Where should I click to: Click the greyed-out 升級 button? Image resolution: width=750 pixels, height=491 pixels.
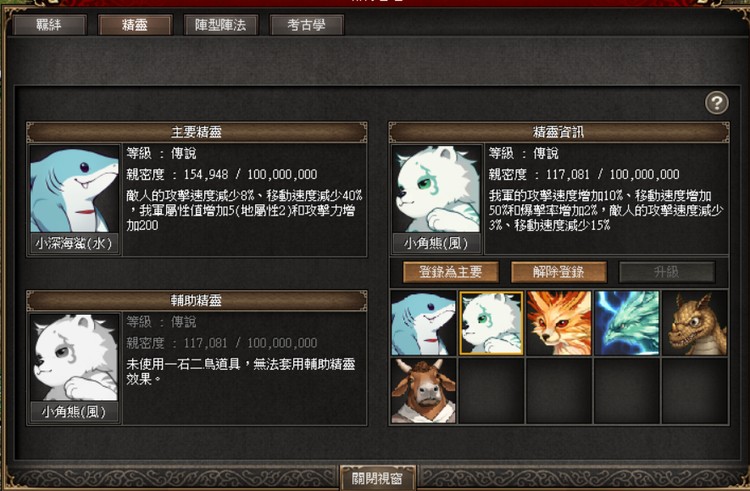667,272
